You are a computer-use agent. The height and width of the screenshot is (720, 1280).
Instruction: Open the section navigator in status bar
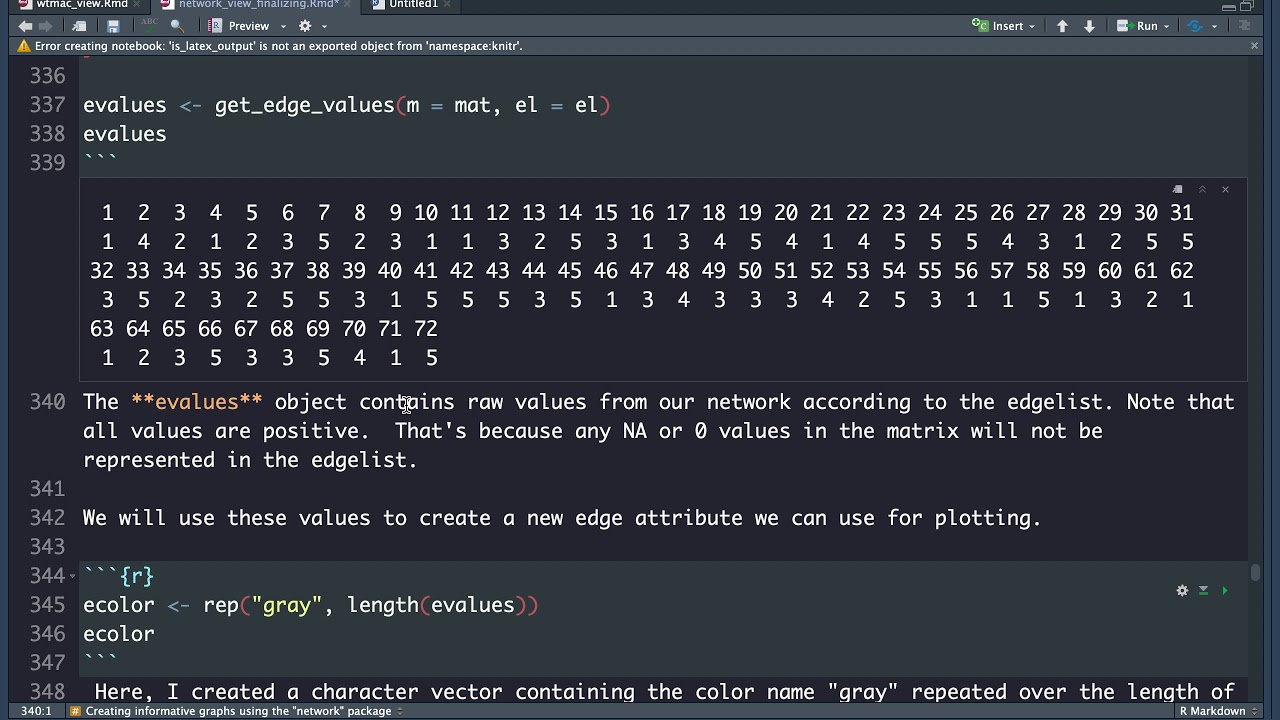coord(237,711)
